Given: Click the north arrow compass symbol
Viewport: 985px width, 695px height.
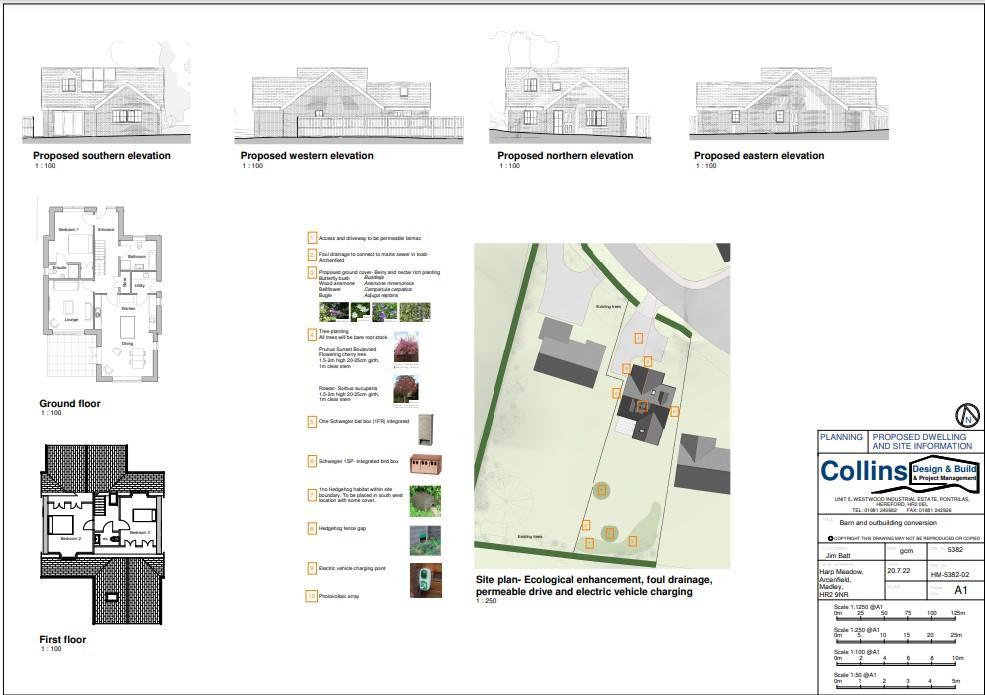Looking at the screenshot, I should [x=967, y=415].
